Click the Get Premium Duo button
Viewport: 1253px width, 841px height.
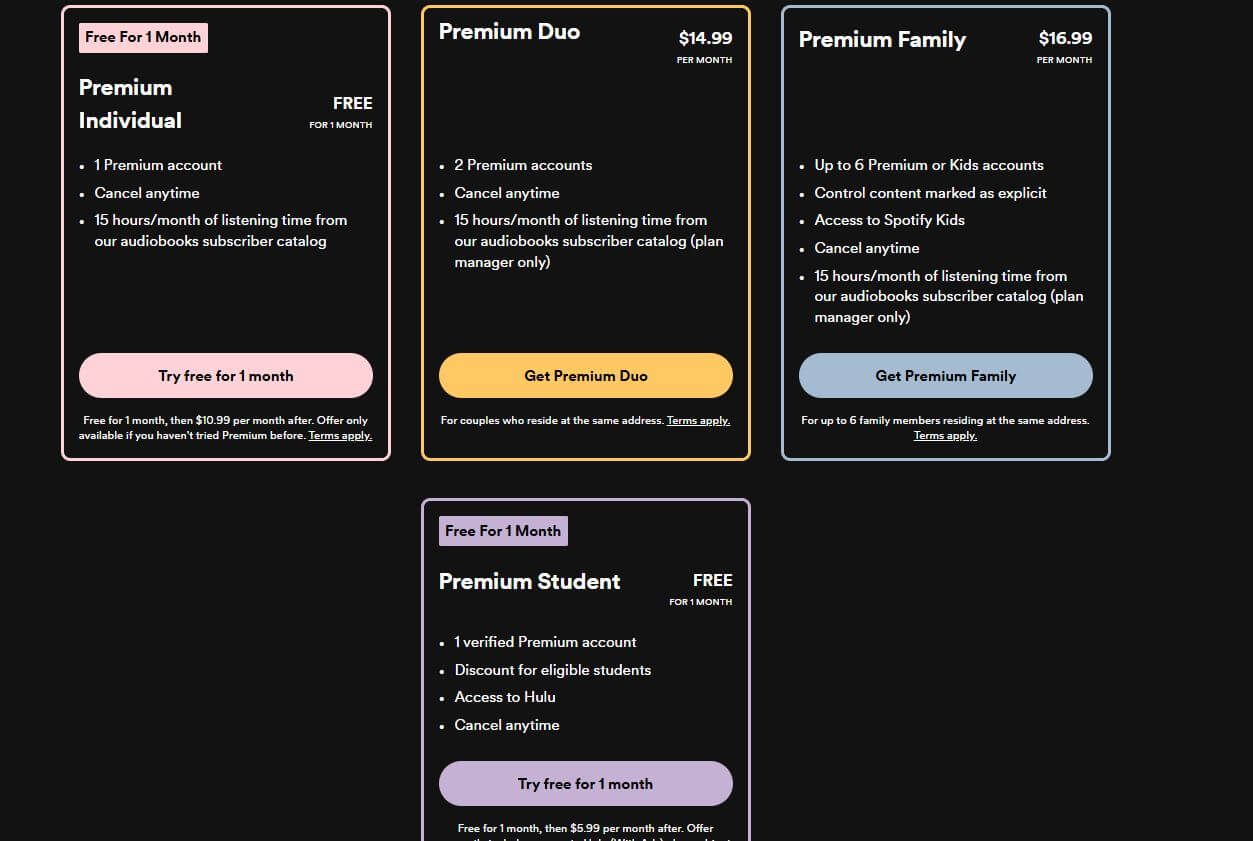click(x=585, y=375)
